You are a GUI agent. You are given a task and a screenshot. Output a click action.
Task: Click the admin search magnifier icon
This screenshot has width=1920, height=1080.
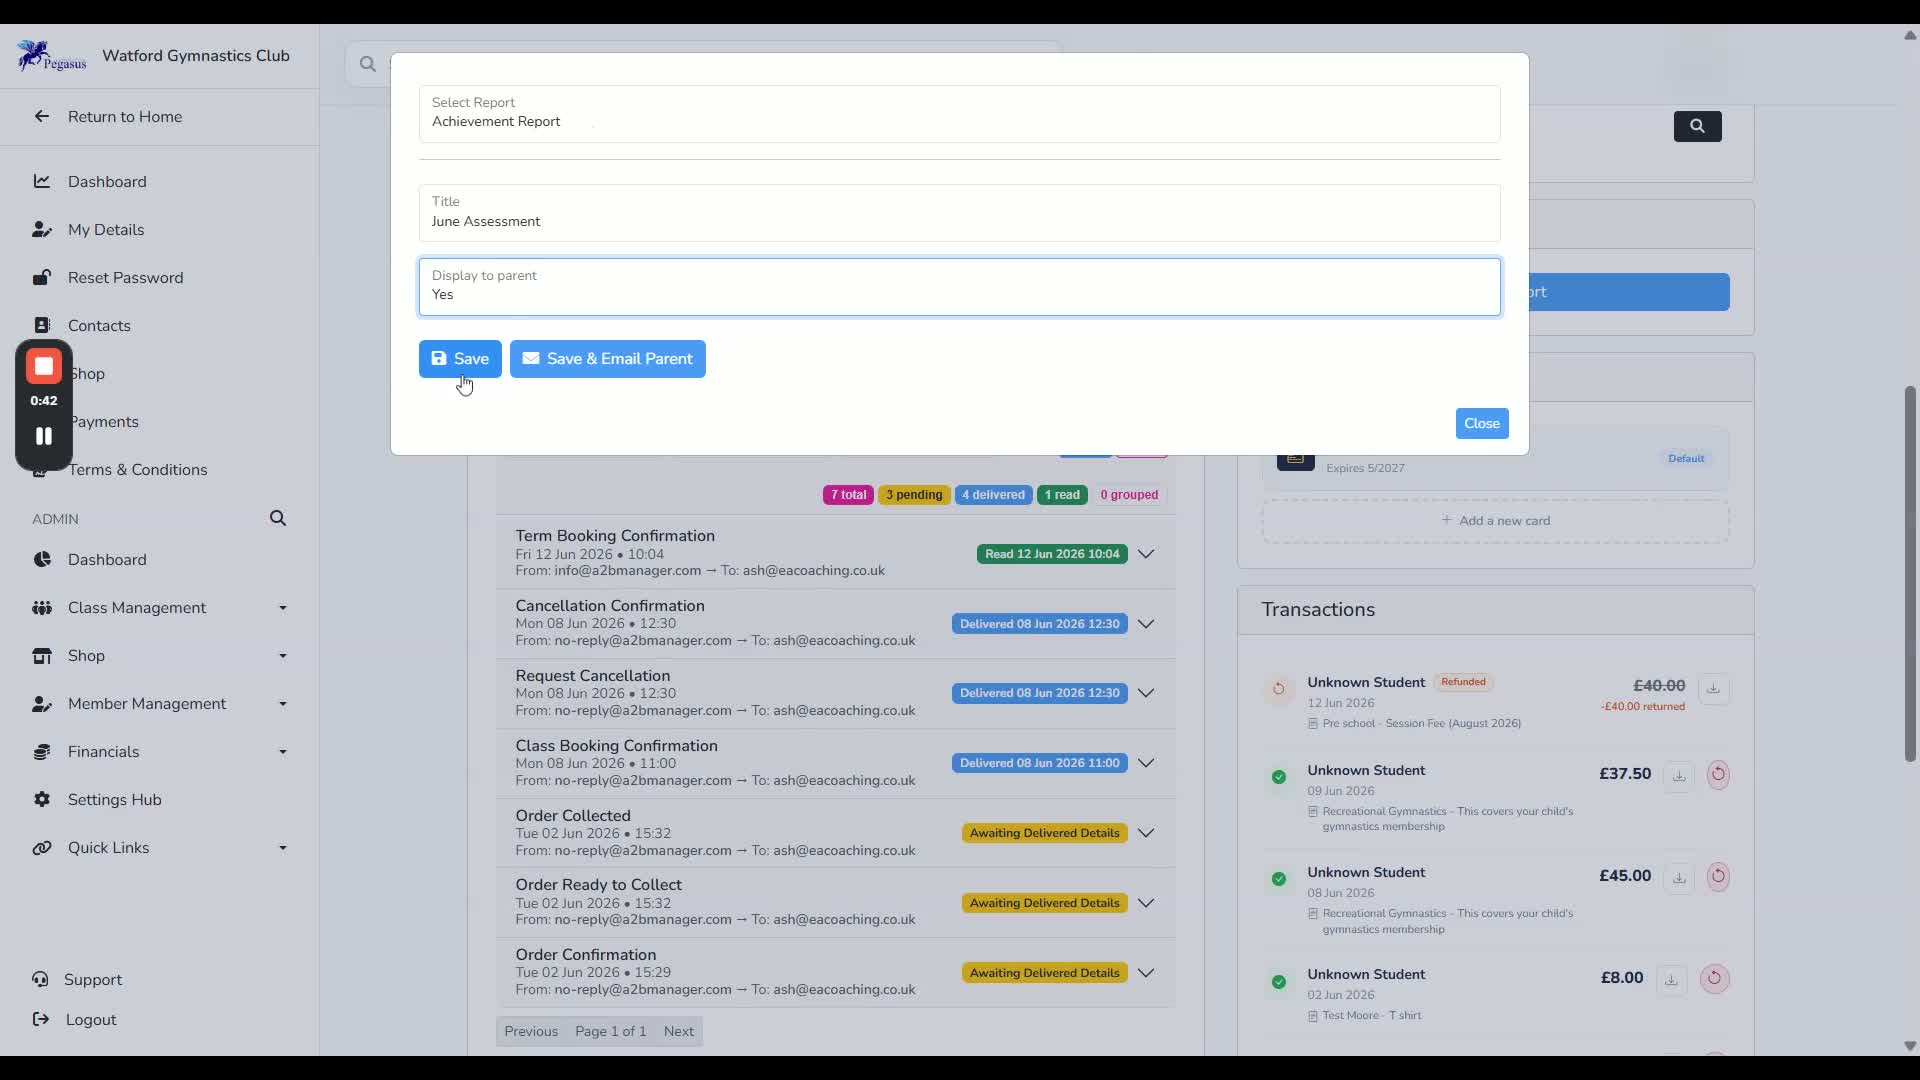(x=278, y=518)
